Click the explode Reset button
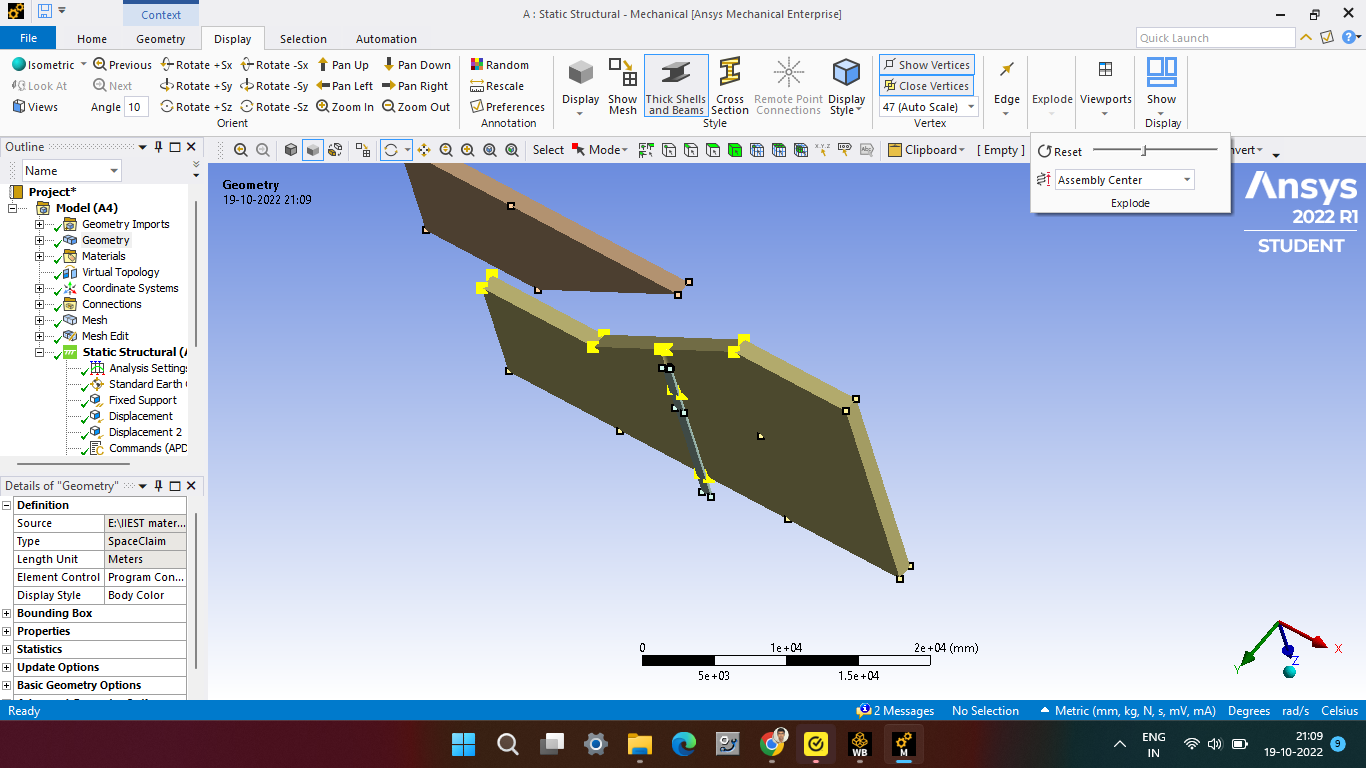1366x768 pixels. click(1060, 152)
